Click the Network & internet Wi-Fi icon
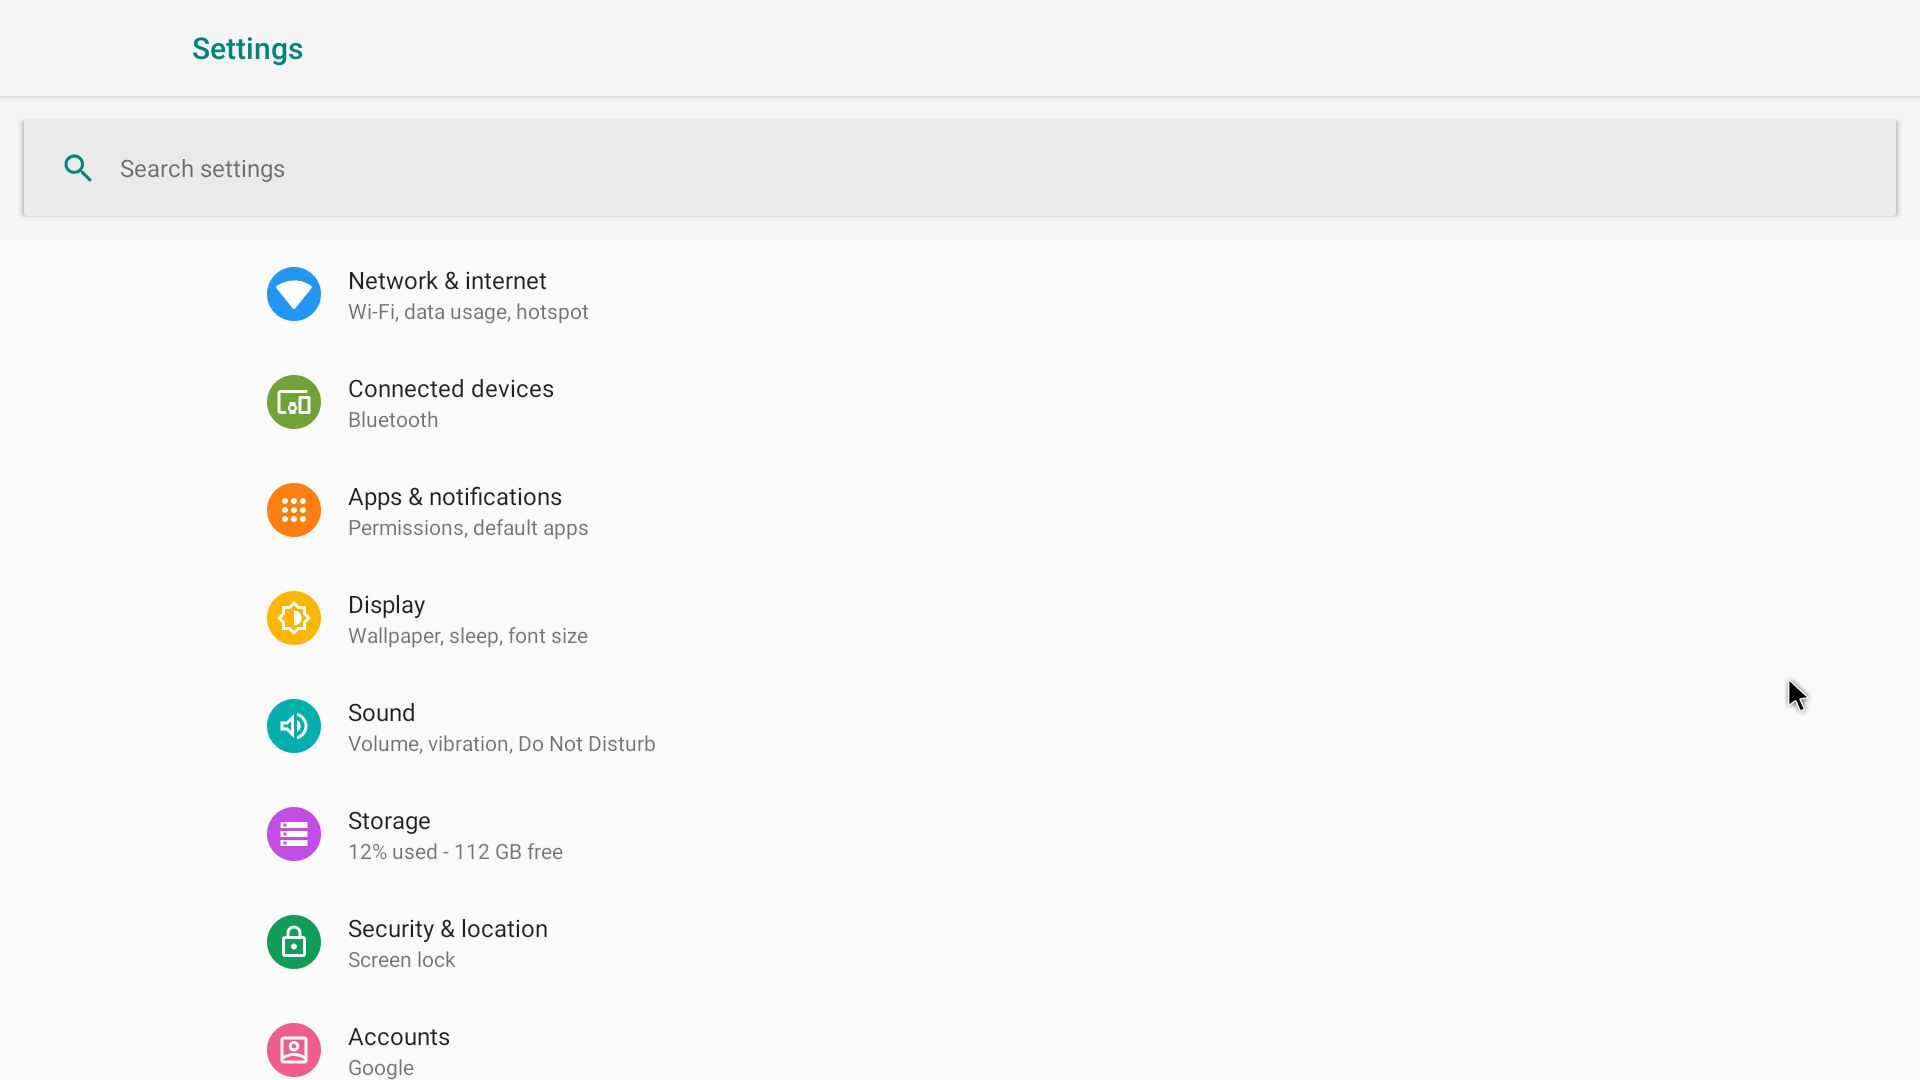Screen dimensions: 1920x1080 (x=293, y=294)
